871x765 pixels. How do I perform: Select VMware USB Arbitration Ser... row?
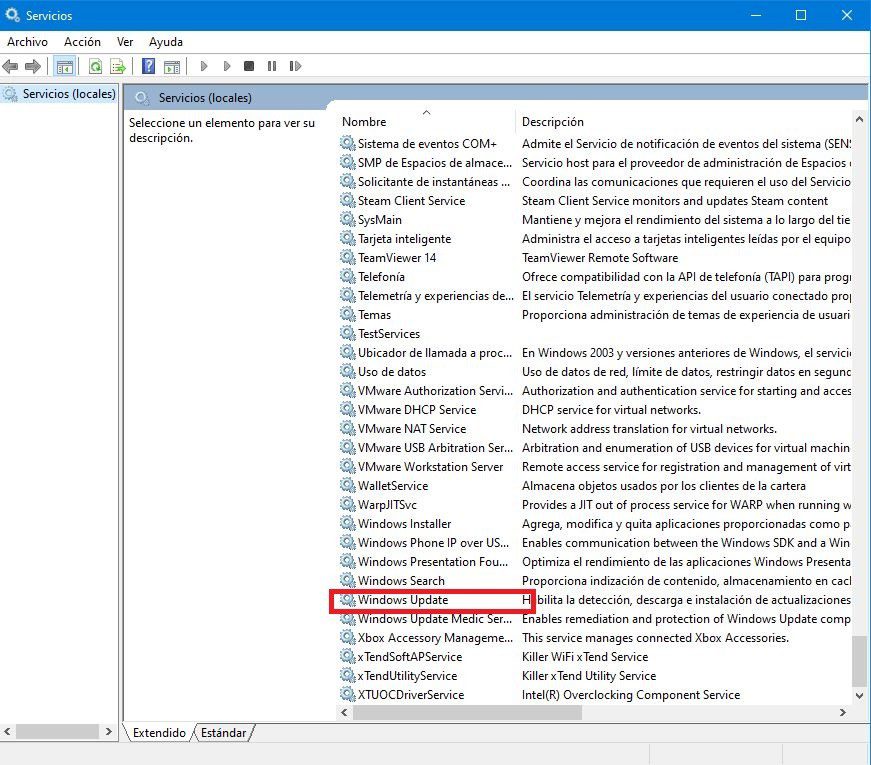point(595,447)
